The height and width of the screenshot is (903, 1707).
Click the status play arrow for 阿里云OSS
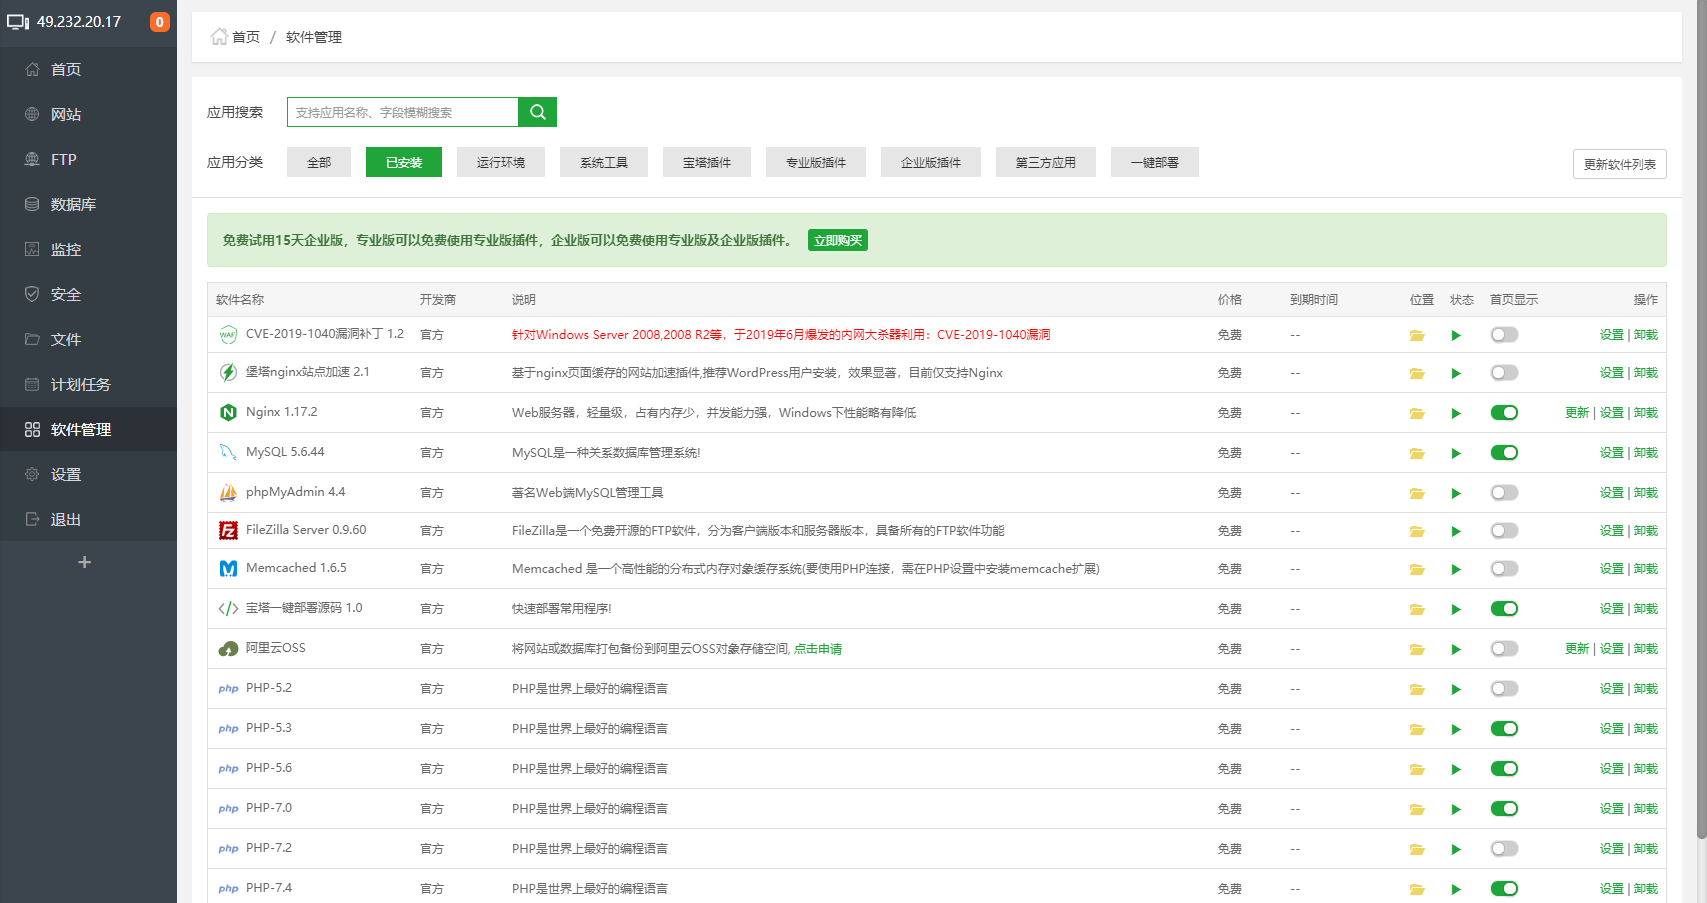(1456, 649)
